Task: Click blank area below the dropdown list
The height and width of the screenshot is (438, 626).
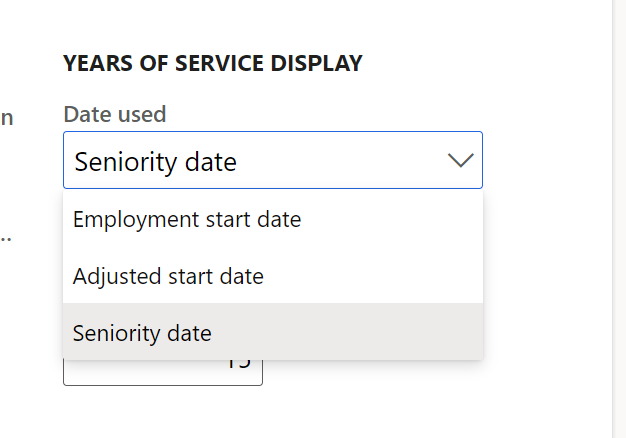Action: click(x=400, y=405)
